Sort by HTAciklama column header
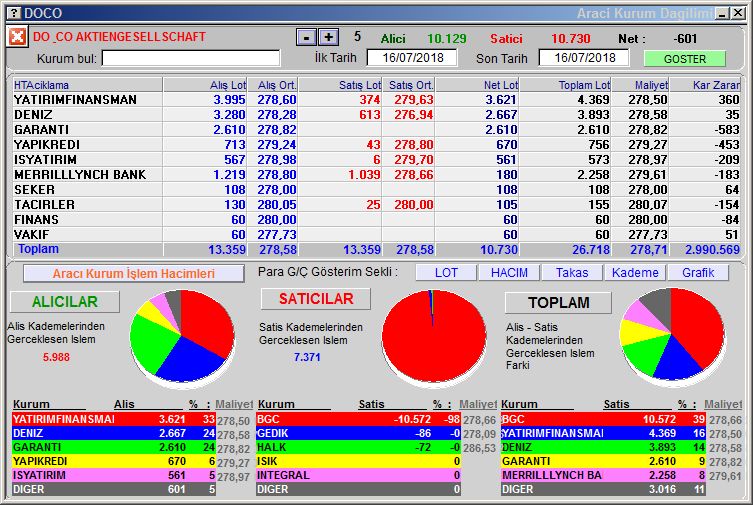 (x=88, y=85)
